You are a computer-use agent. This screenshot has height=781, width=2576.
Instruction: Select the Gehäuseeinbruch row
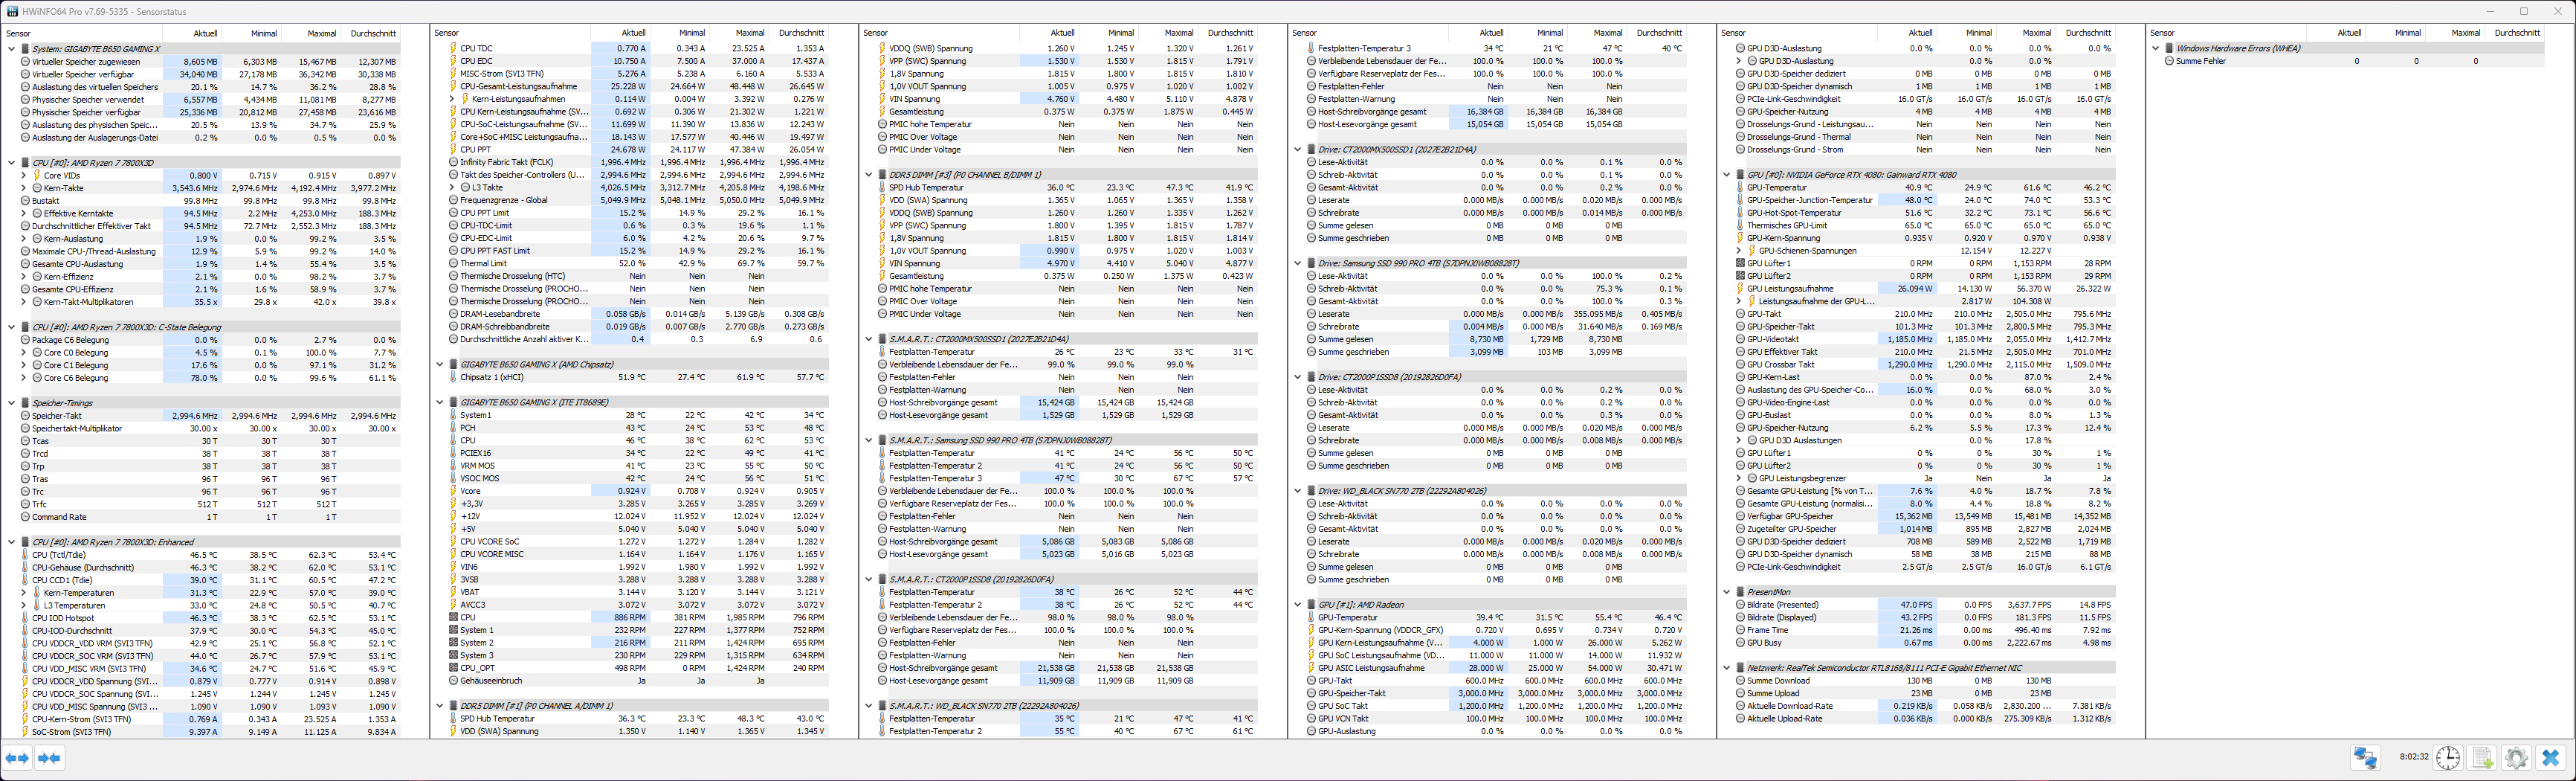click(x=638, y=681)
